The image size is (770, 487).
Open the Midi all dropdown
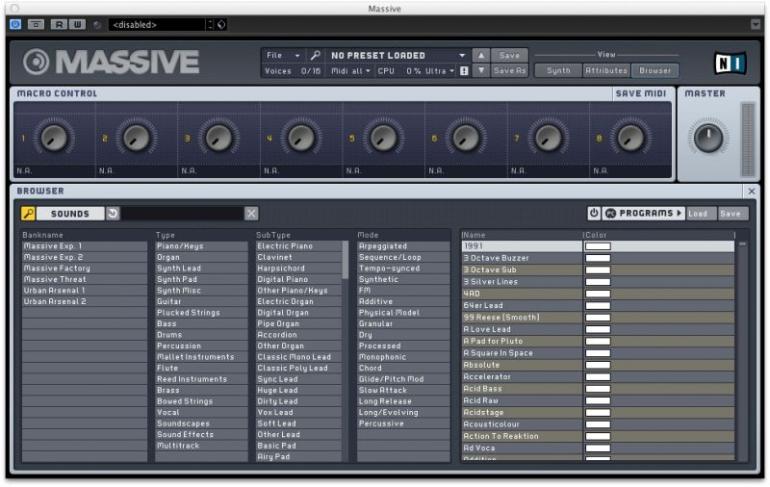[x=350, y=71]
